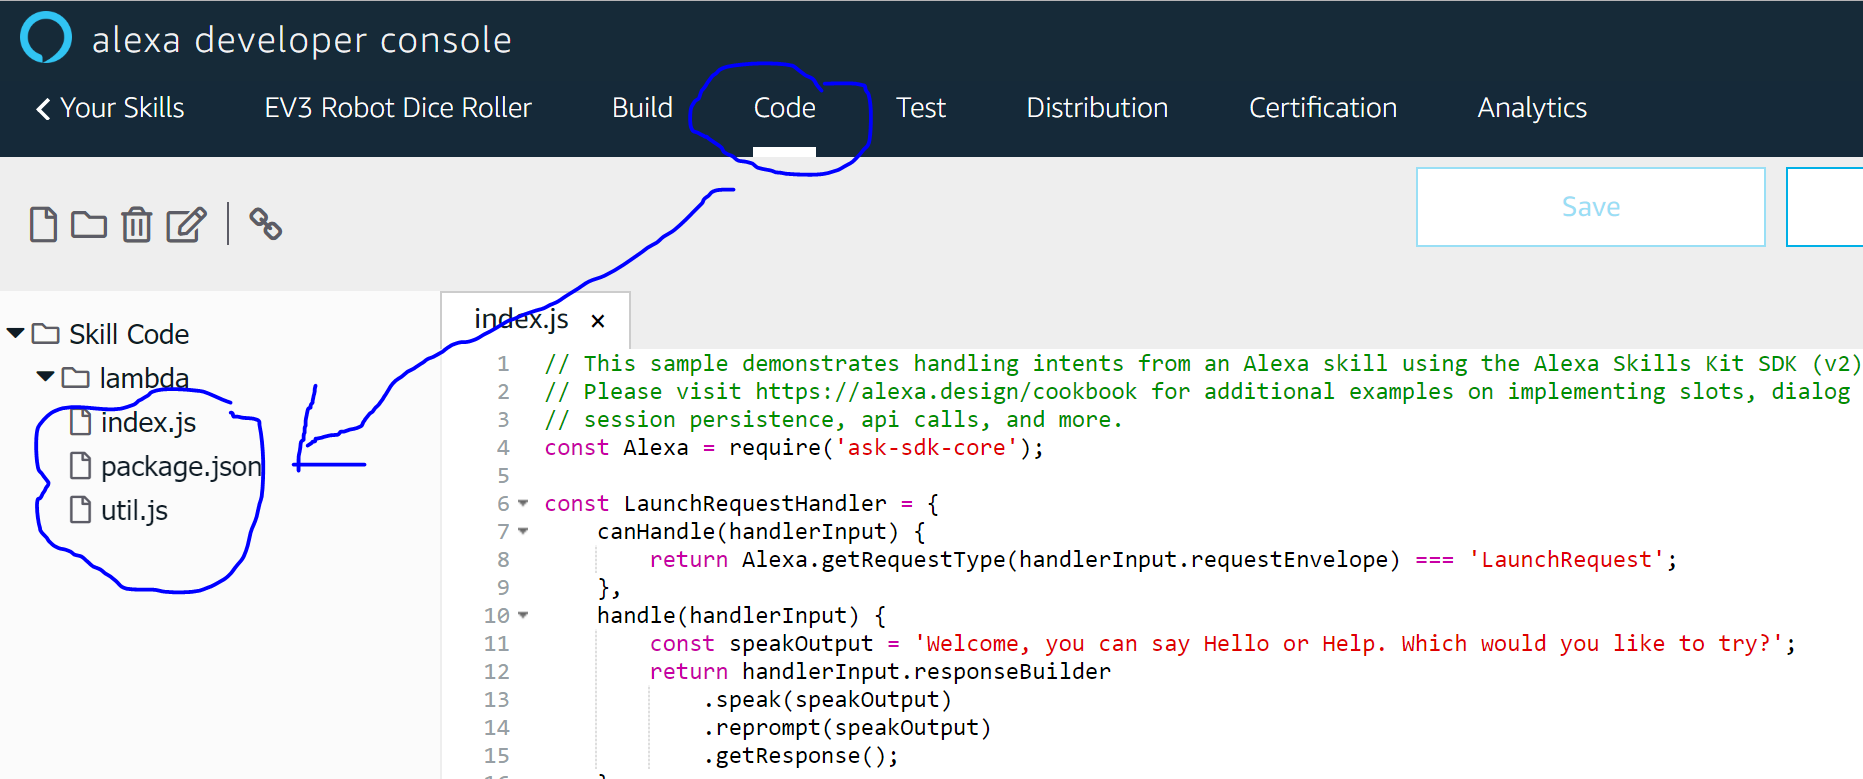This screenshot has width=1863, height=779.
Task: Click LaunchRequestHandler in line 6
Action: point(755,503)
